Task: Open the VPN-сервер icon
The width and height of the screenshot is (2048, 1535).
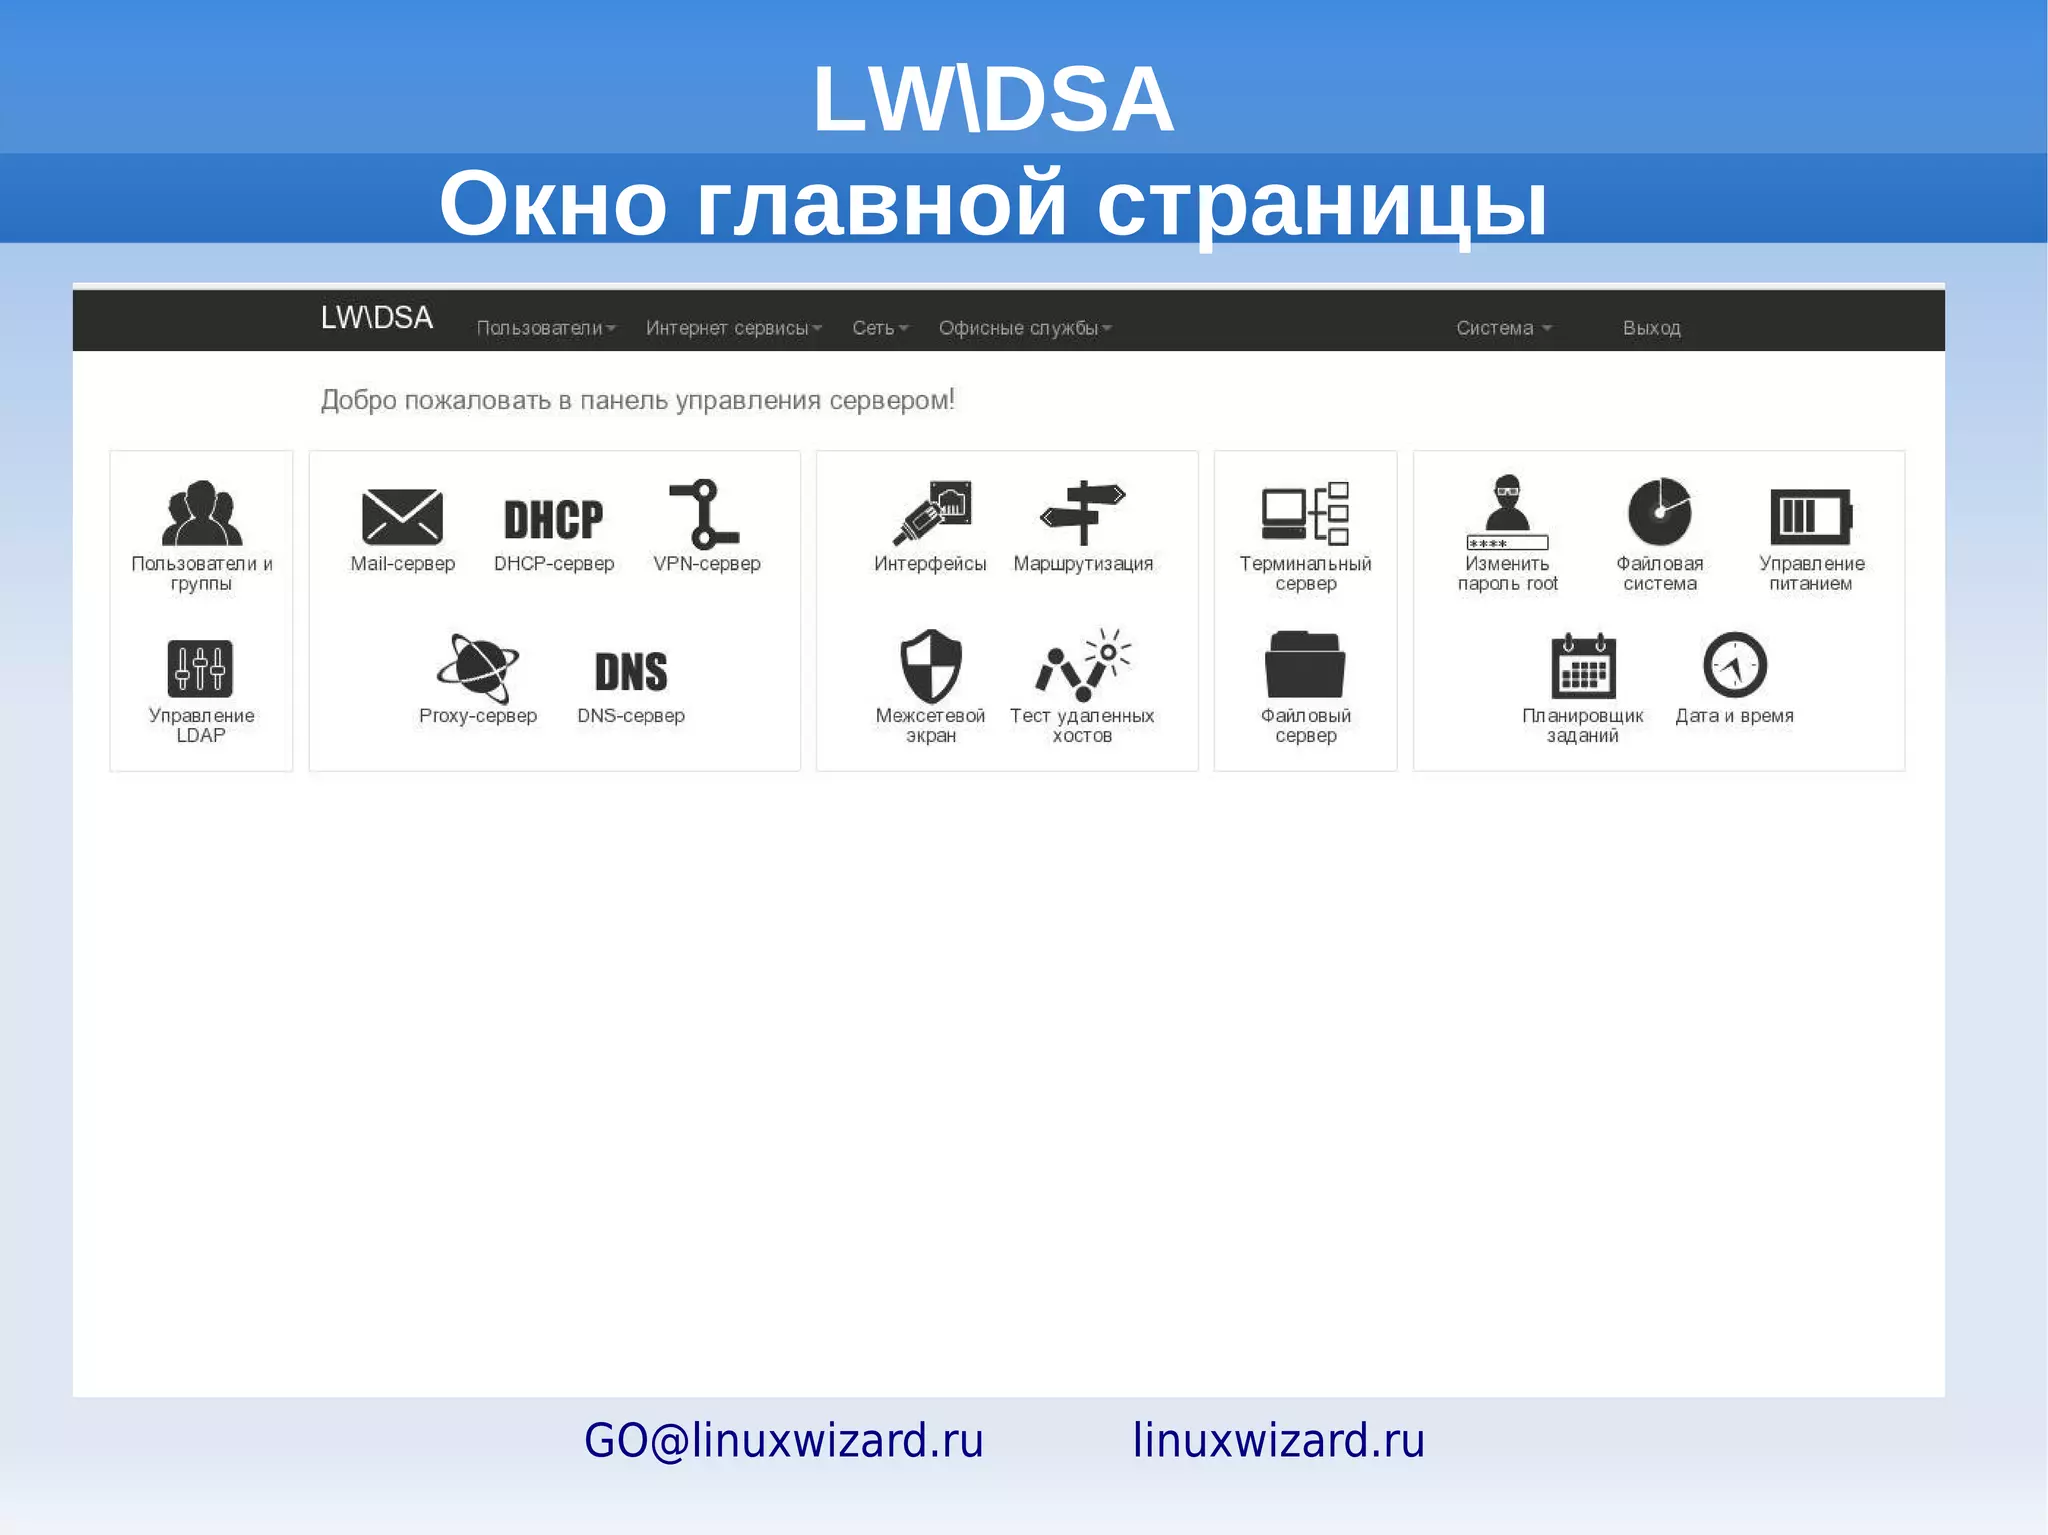Action: (x=705, y=513)
